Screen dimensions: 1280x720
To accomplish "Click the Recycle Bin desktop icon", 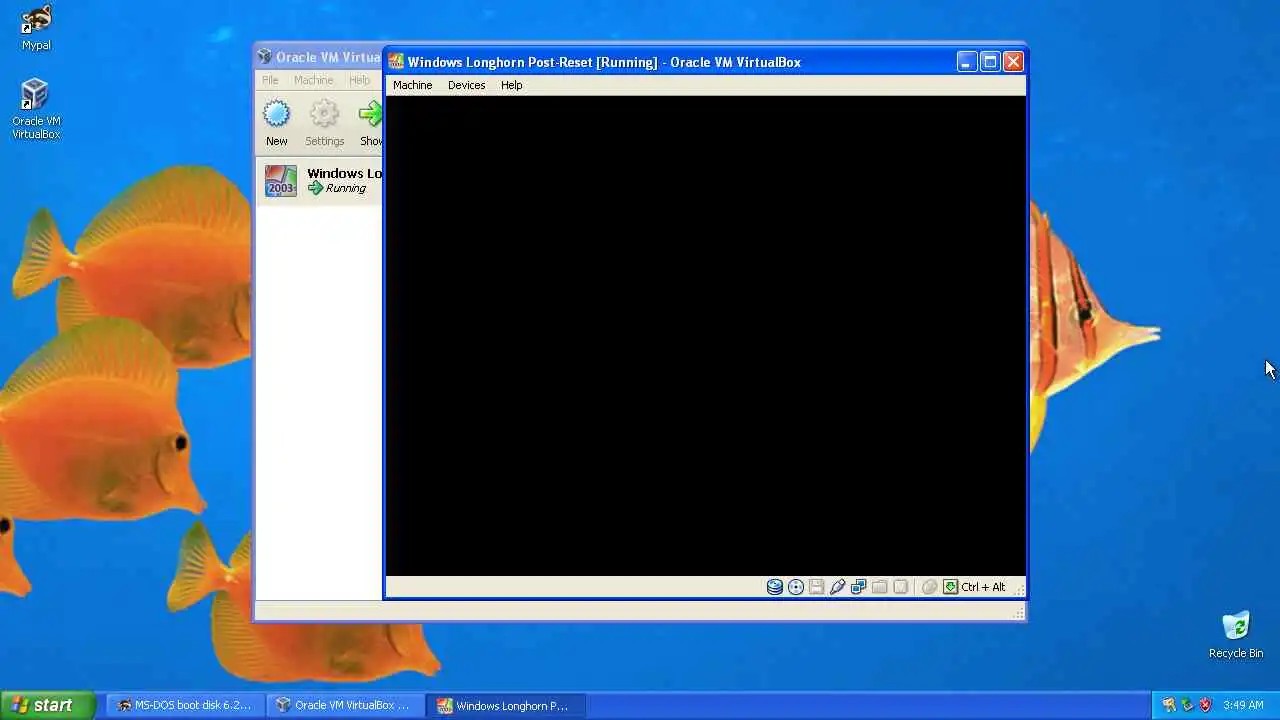I will point(1236,635).
